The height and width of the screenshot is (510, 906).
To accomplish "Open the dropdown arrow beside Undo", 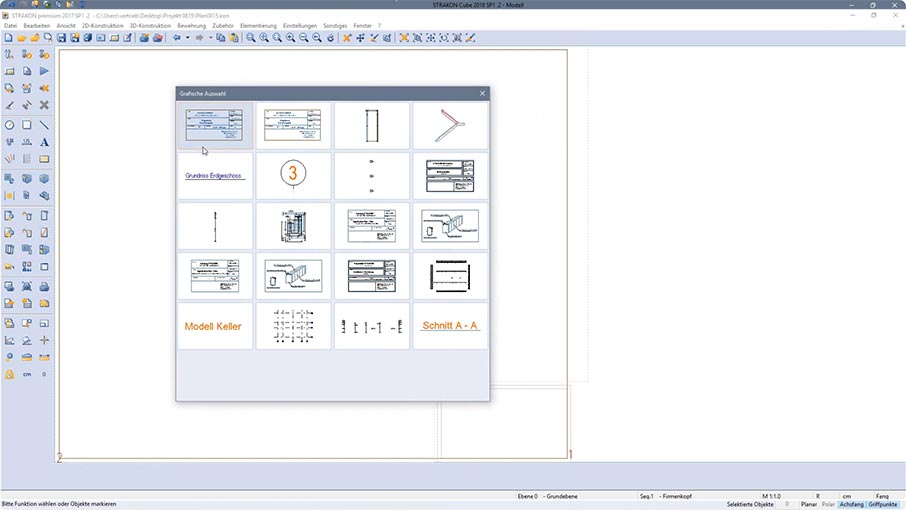I will pos(187,38).
